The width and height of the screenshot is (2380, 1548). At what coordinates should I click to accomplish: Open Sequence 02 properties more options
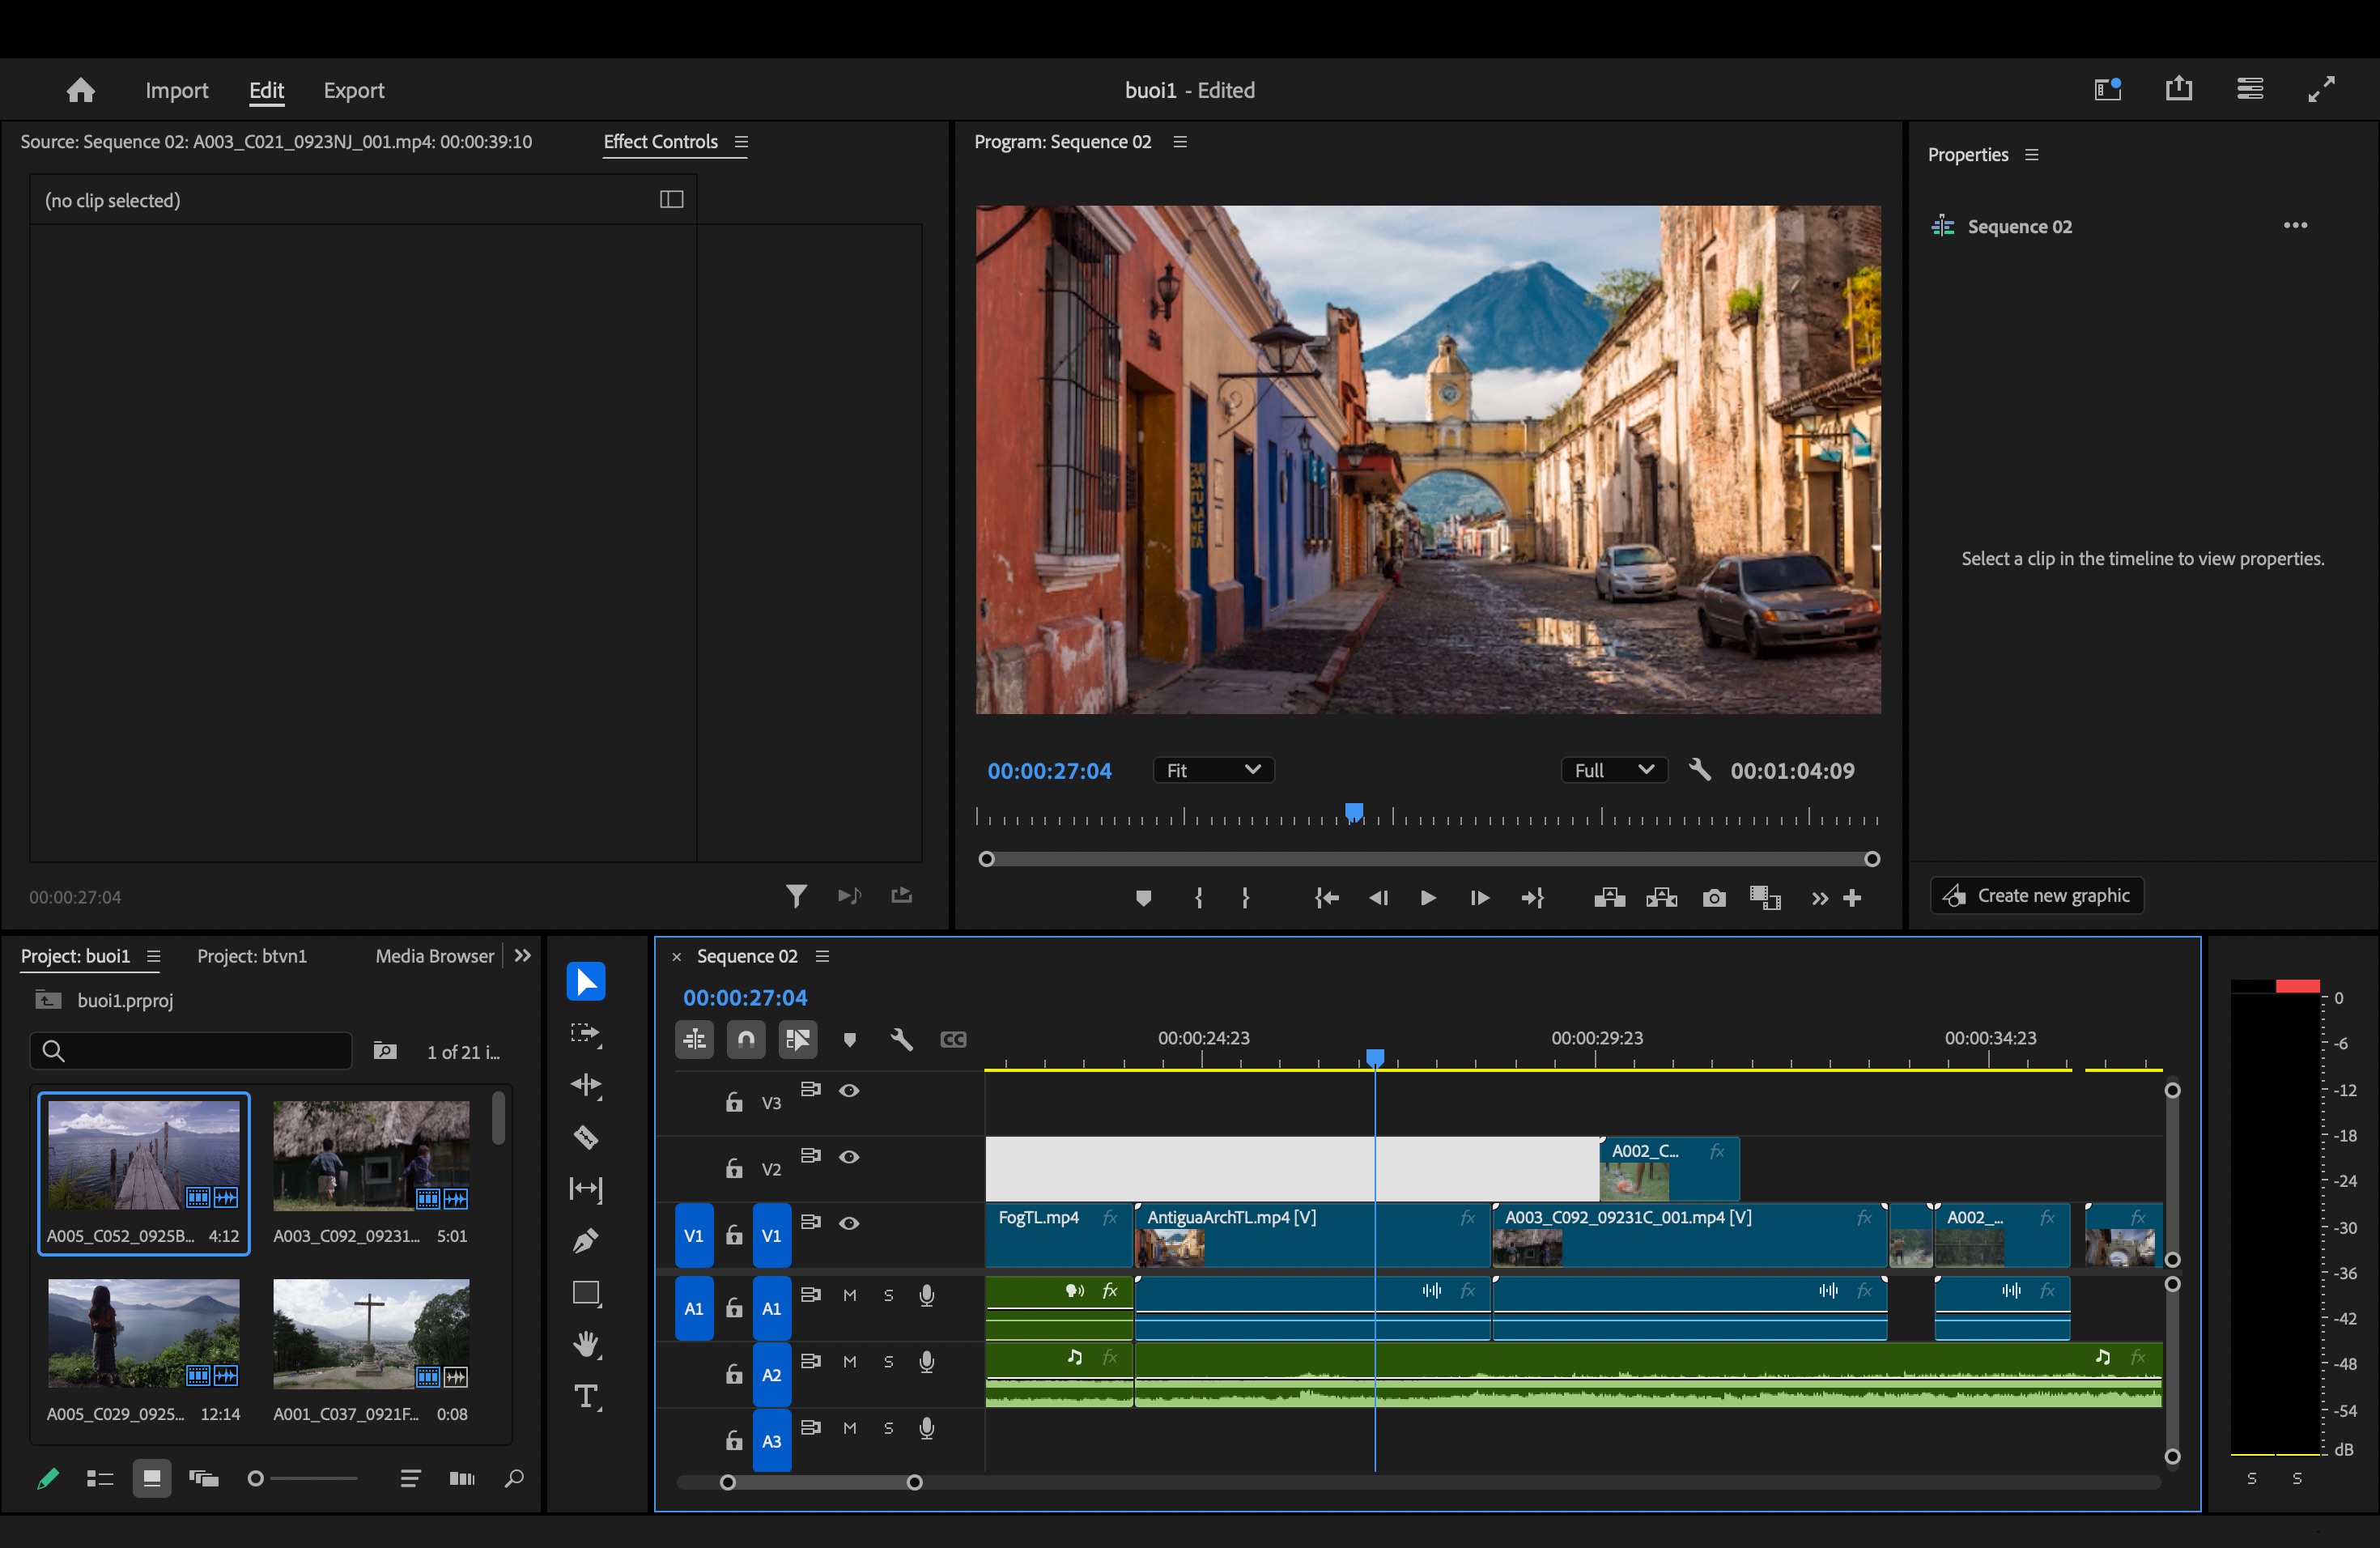(2295, 225)
